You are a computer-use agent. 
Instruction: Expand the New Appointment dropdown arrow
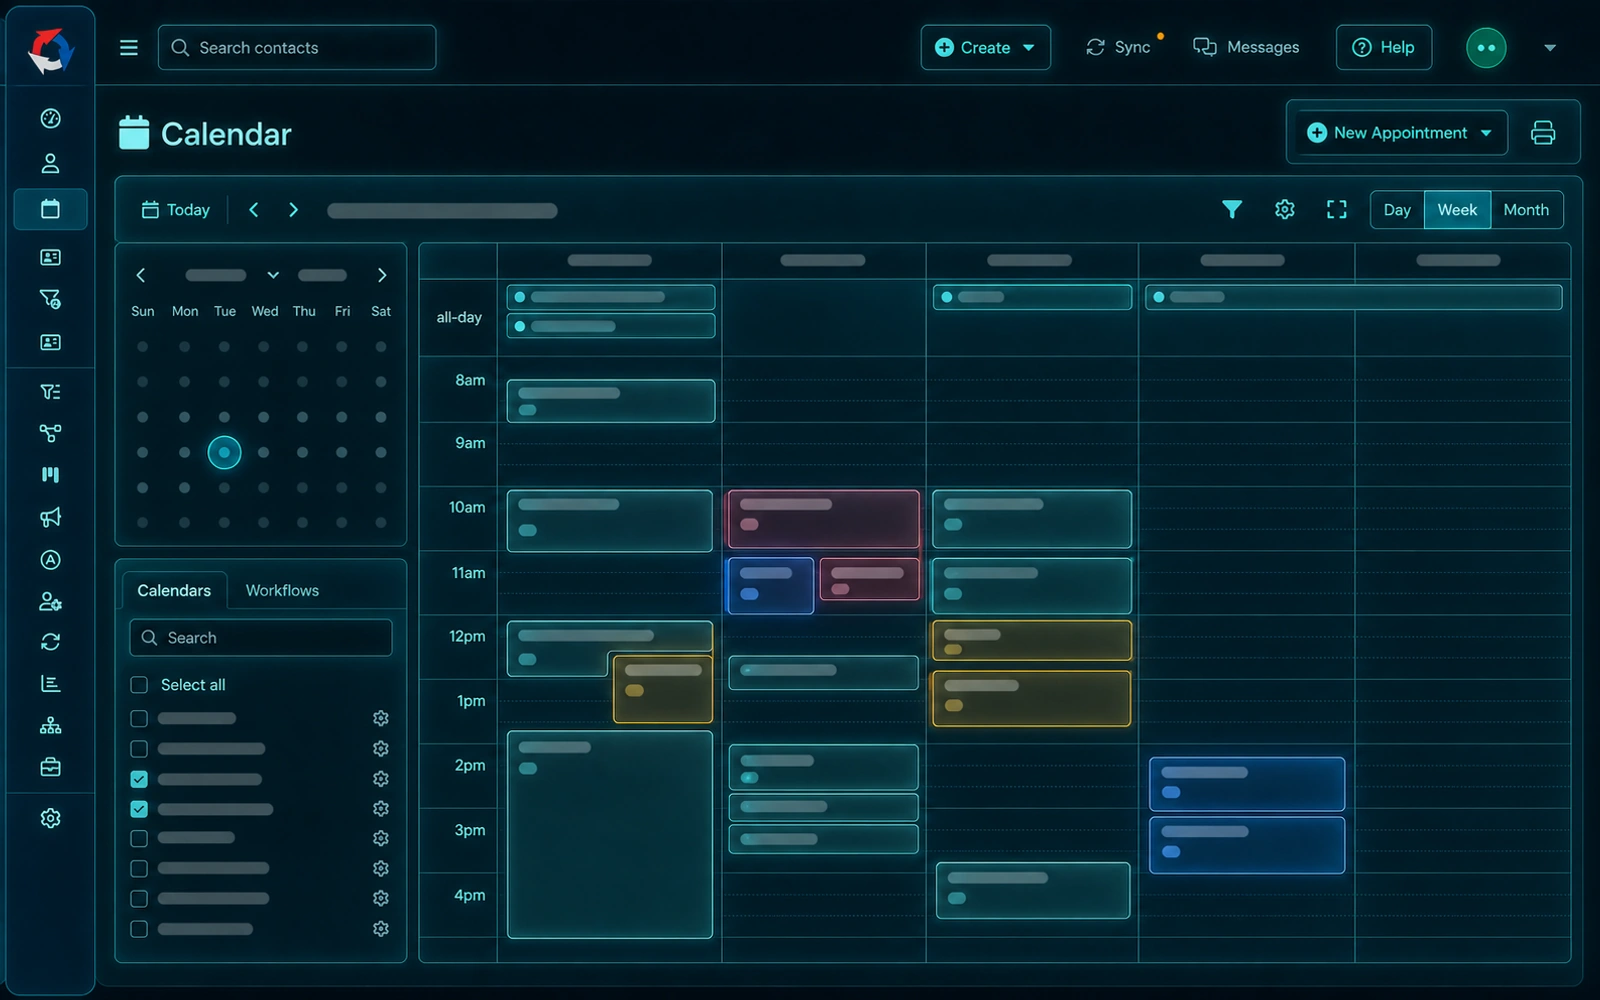pos(1486,133)
